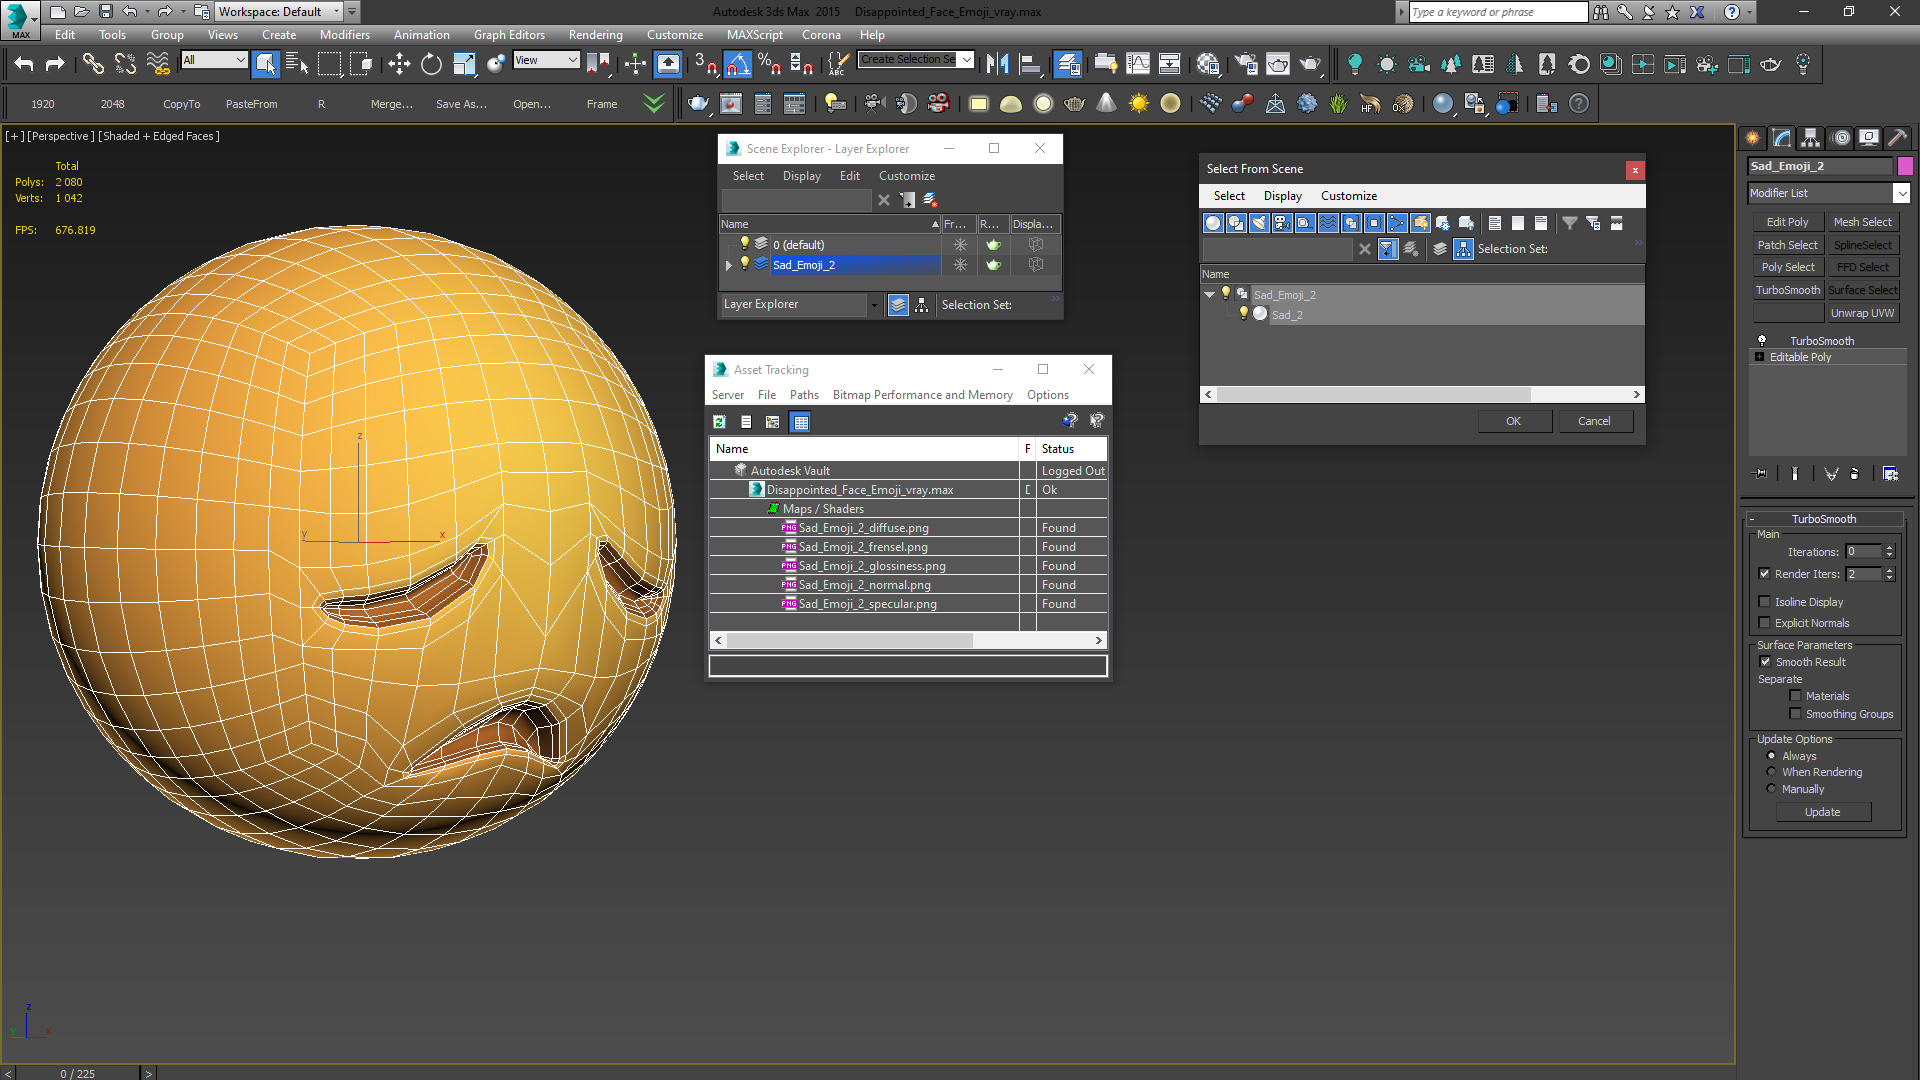This screenshot has width=1920, height=1080.
Task: Enable the Isoline Display checkbox
Action: (x=1764, y=601)
